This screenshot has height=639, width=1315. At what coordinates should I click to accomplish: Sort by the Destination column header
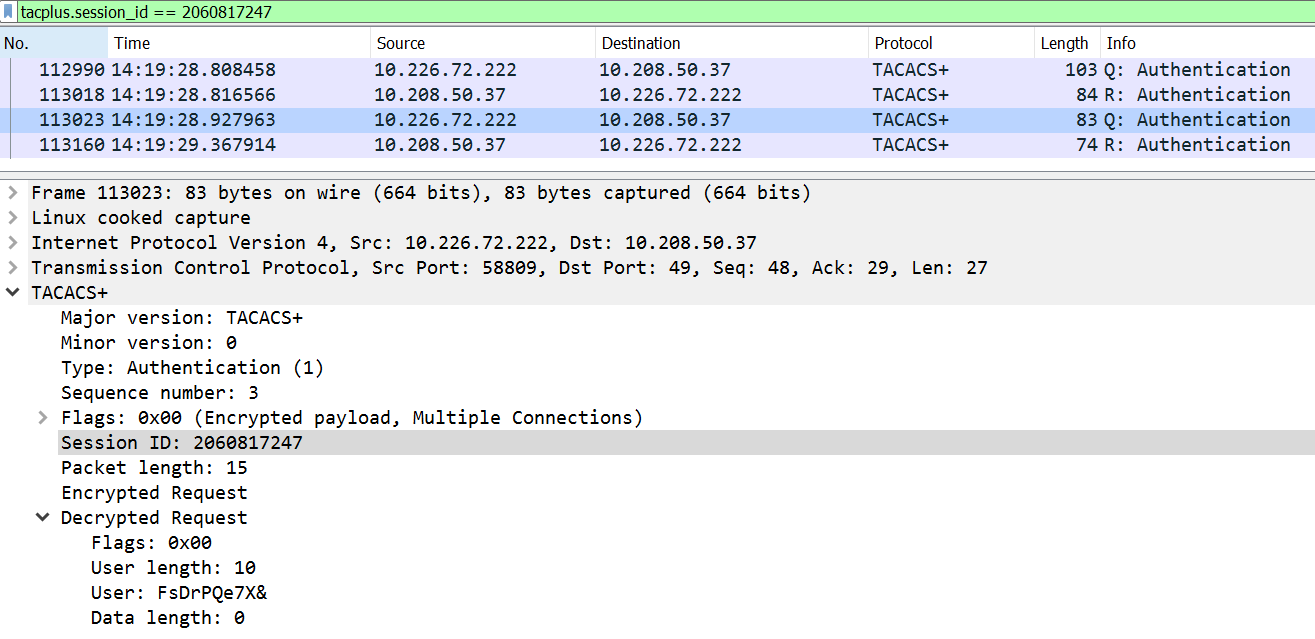[731, 44]
